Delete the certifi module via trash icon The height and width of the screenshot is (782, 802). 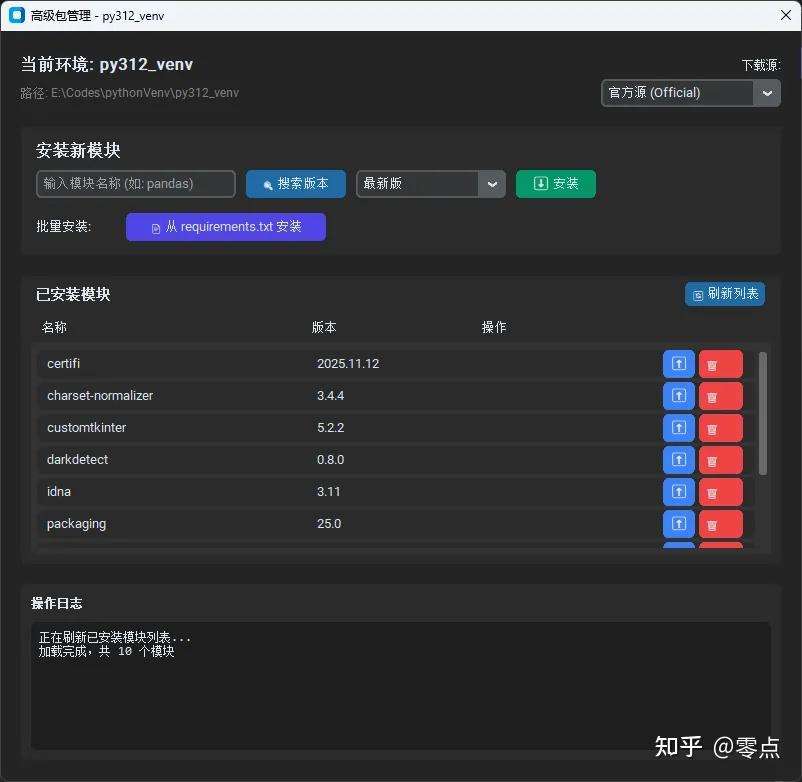pyautogui.click(x=720, y=365)
